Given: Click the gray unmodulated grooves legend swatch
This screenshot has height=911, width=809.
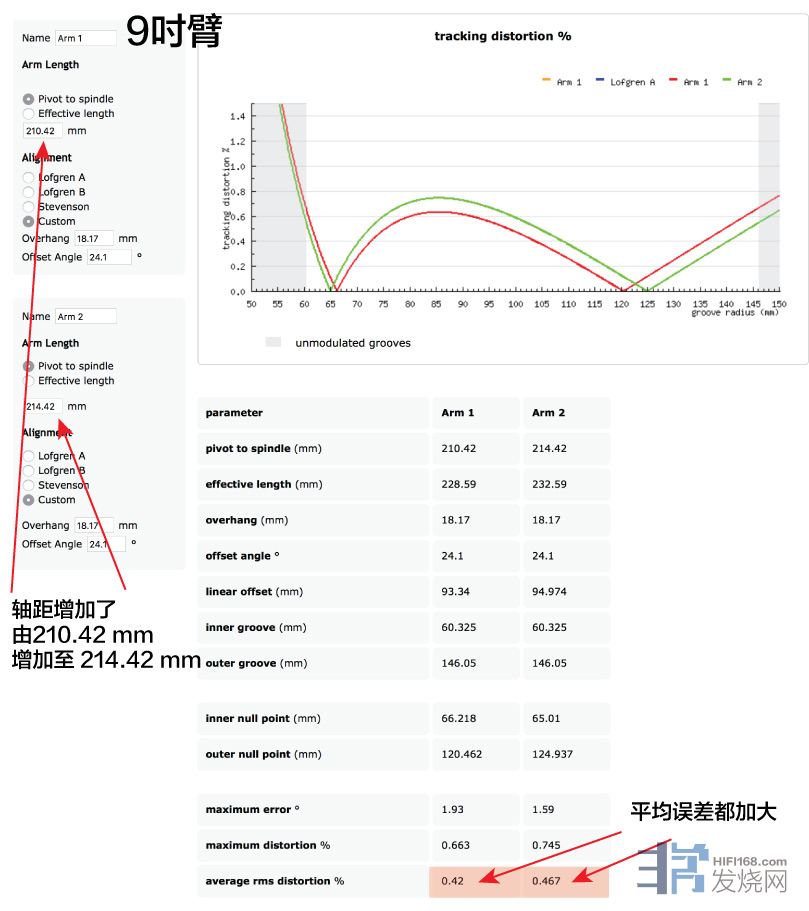Looking at the screenshot, I should click(x=273, y=342).
